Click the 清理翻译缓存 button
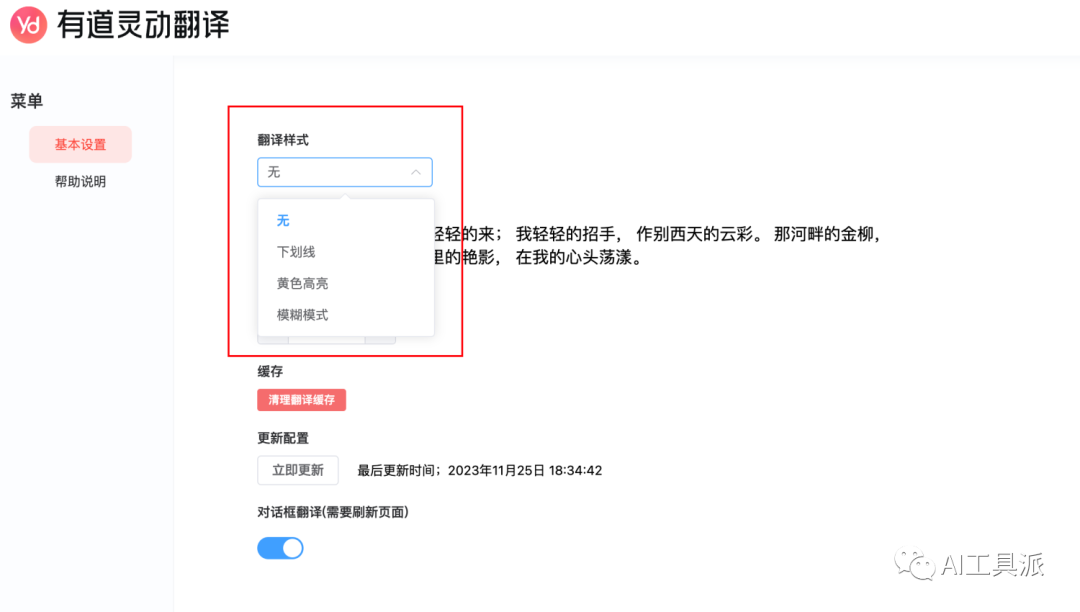 pos(302,400)
